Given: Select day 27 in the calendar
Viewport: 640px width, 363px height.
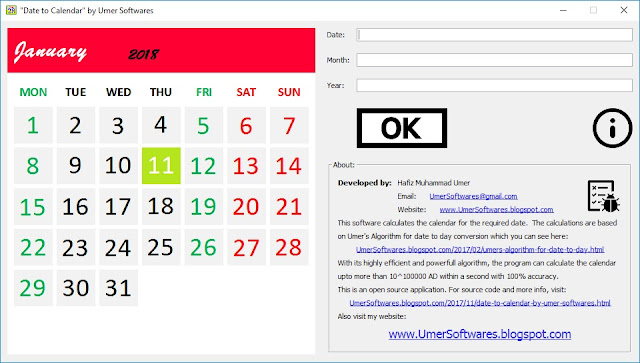Looking at the screenshot, I should 246,247.
